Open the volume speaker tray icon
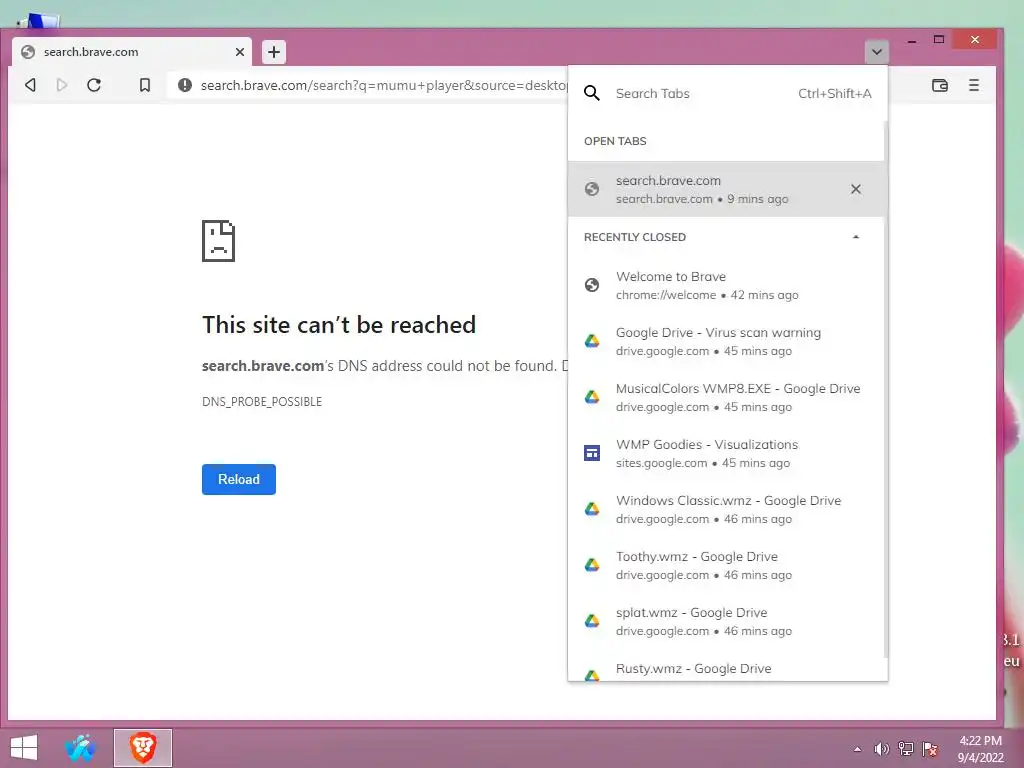The image size is (1024, 768). (882, 749)
